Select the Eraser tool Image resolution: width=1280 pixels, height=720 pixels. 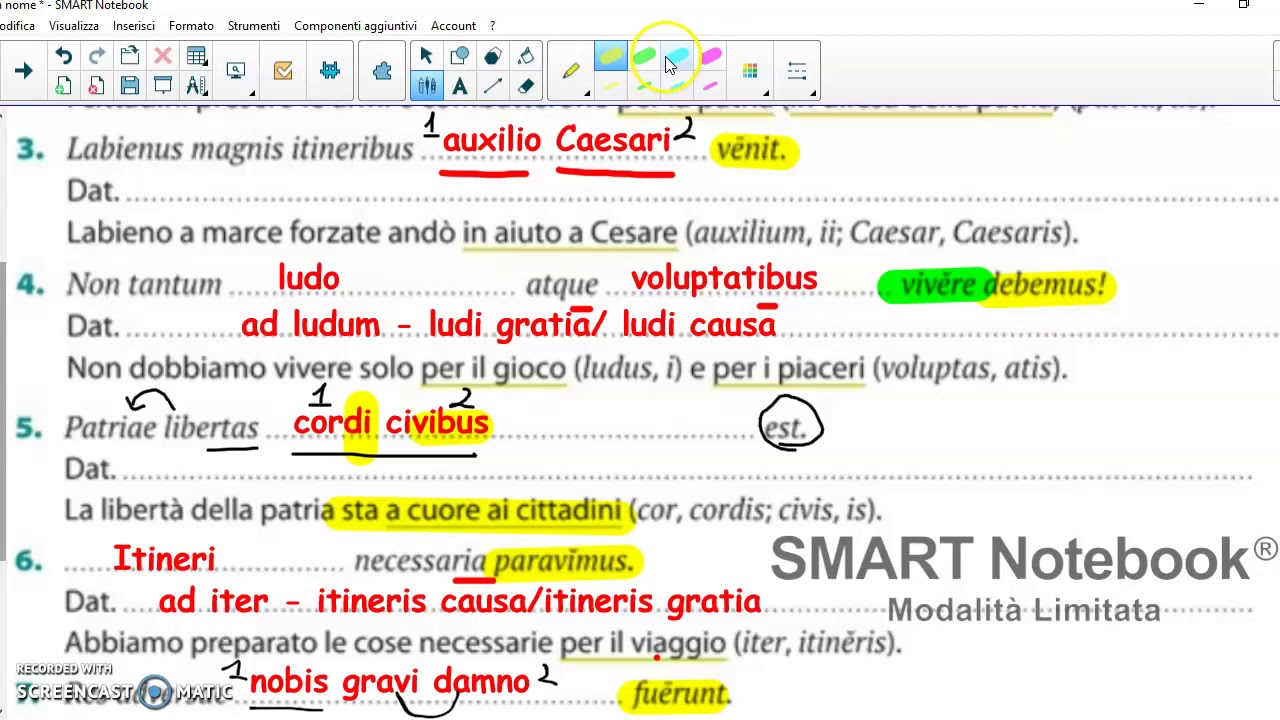pos(526,86)
